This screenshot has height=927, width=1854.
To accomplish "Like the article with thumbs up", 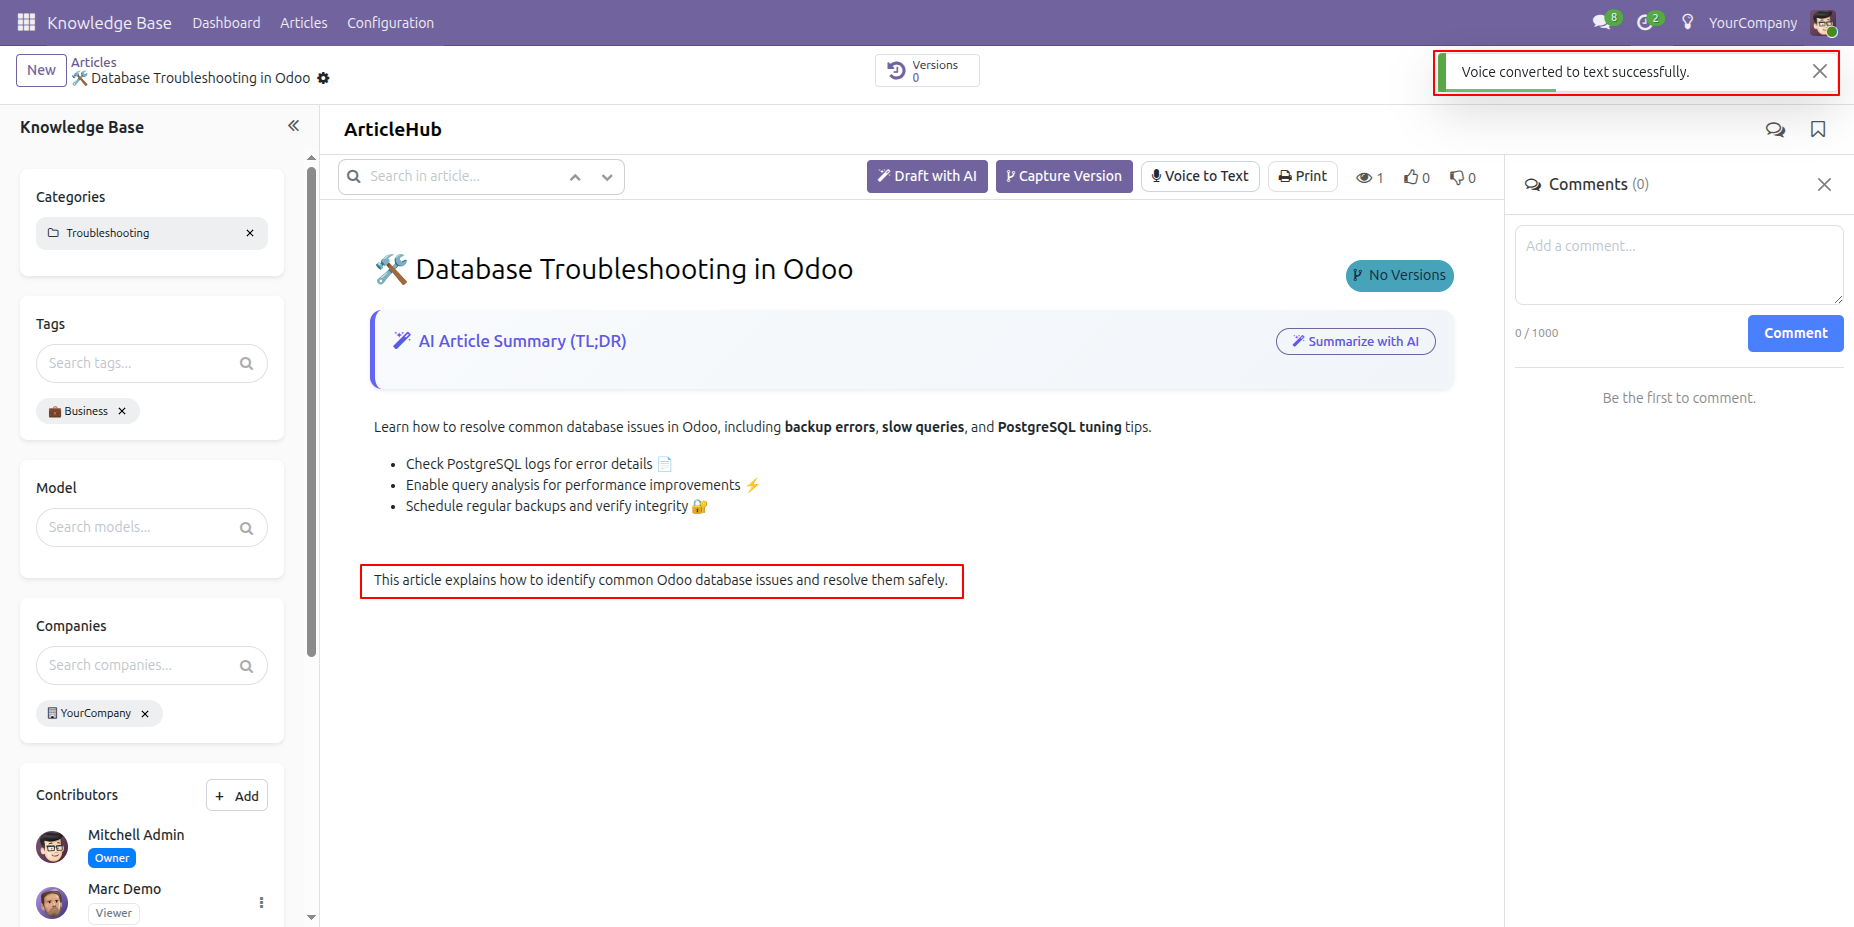I will [x=1416, y=178].
